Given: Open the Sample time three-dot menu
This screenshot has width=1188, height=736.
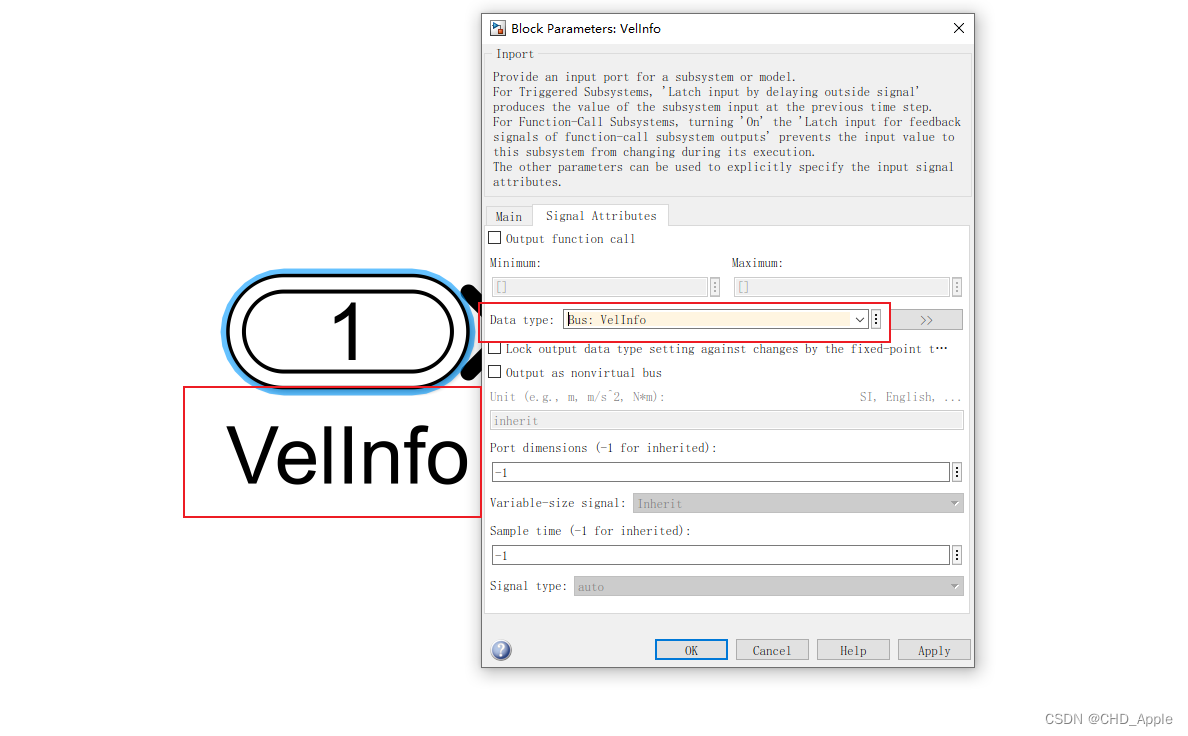Looking at the screenshot, I should click(x=957, y=556).
